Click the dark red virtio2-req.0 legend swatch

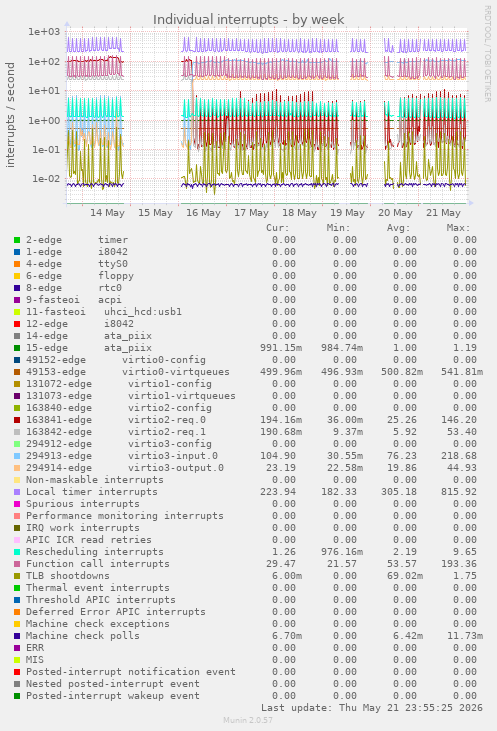click(17, 420)
